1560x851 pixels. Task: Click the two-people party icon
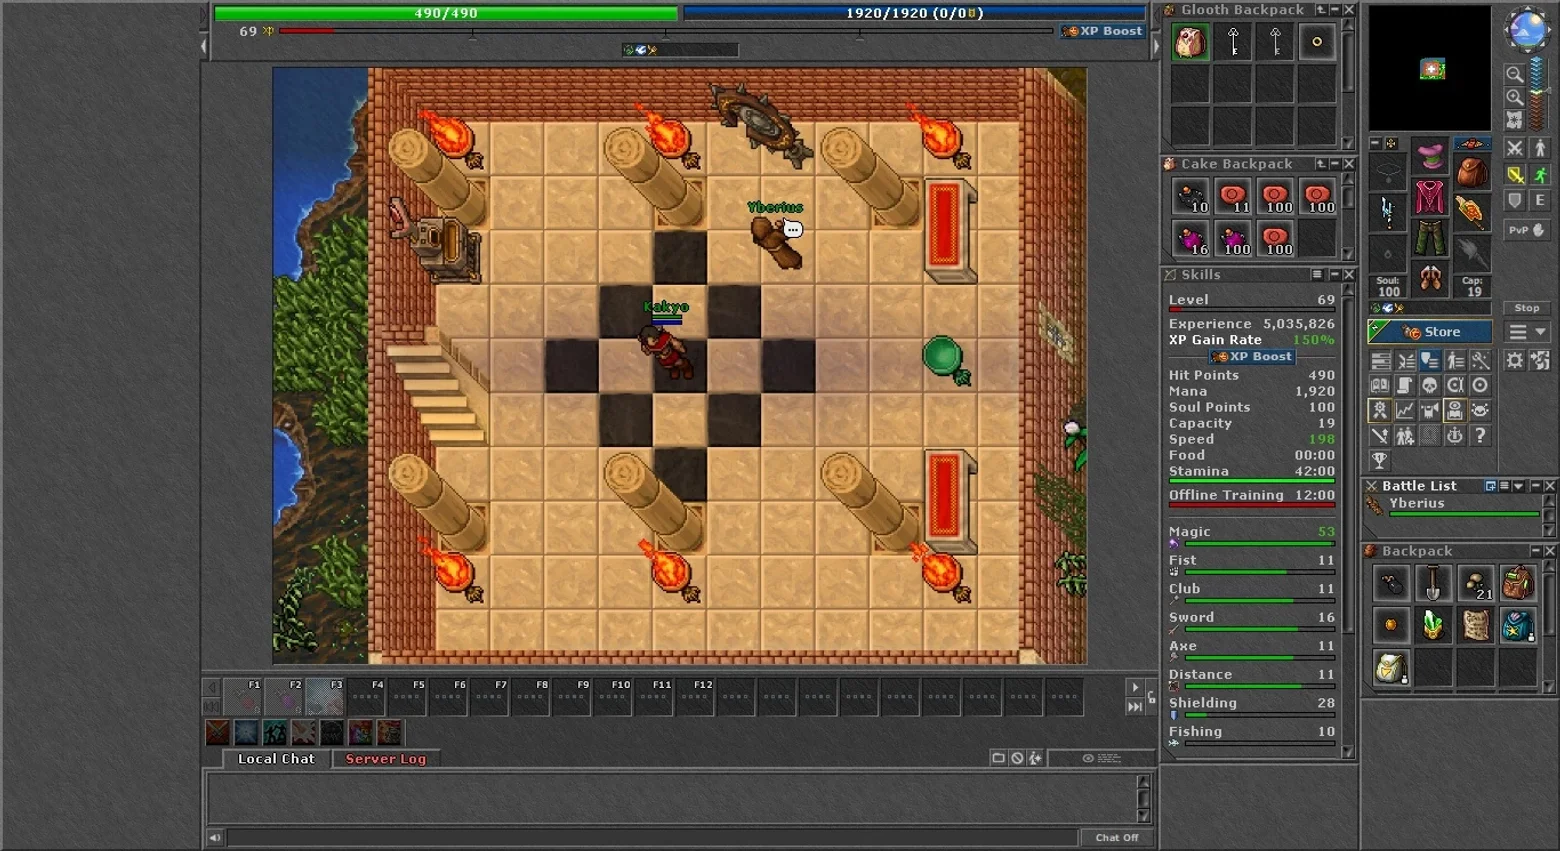pyautogui.click(x=1405, y=435)
